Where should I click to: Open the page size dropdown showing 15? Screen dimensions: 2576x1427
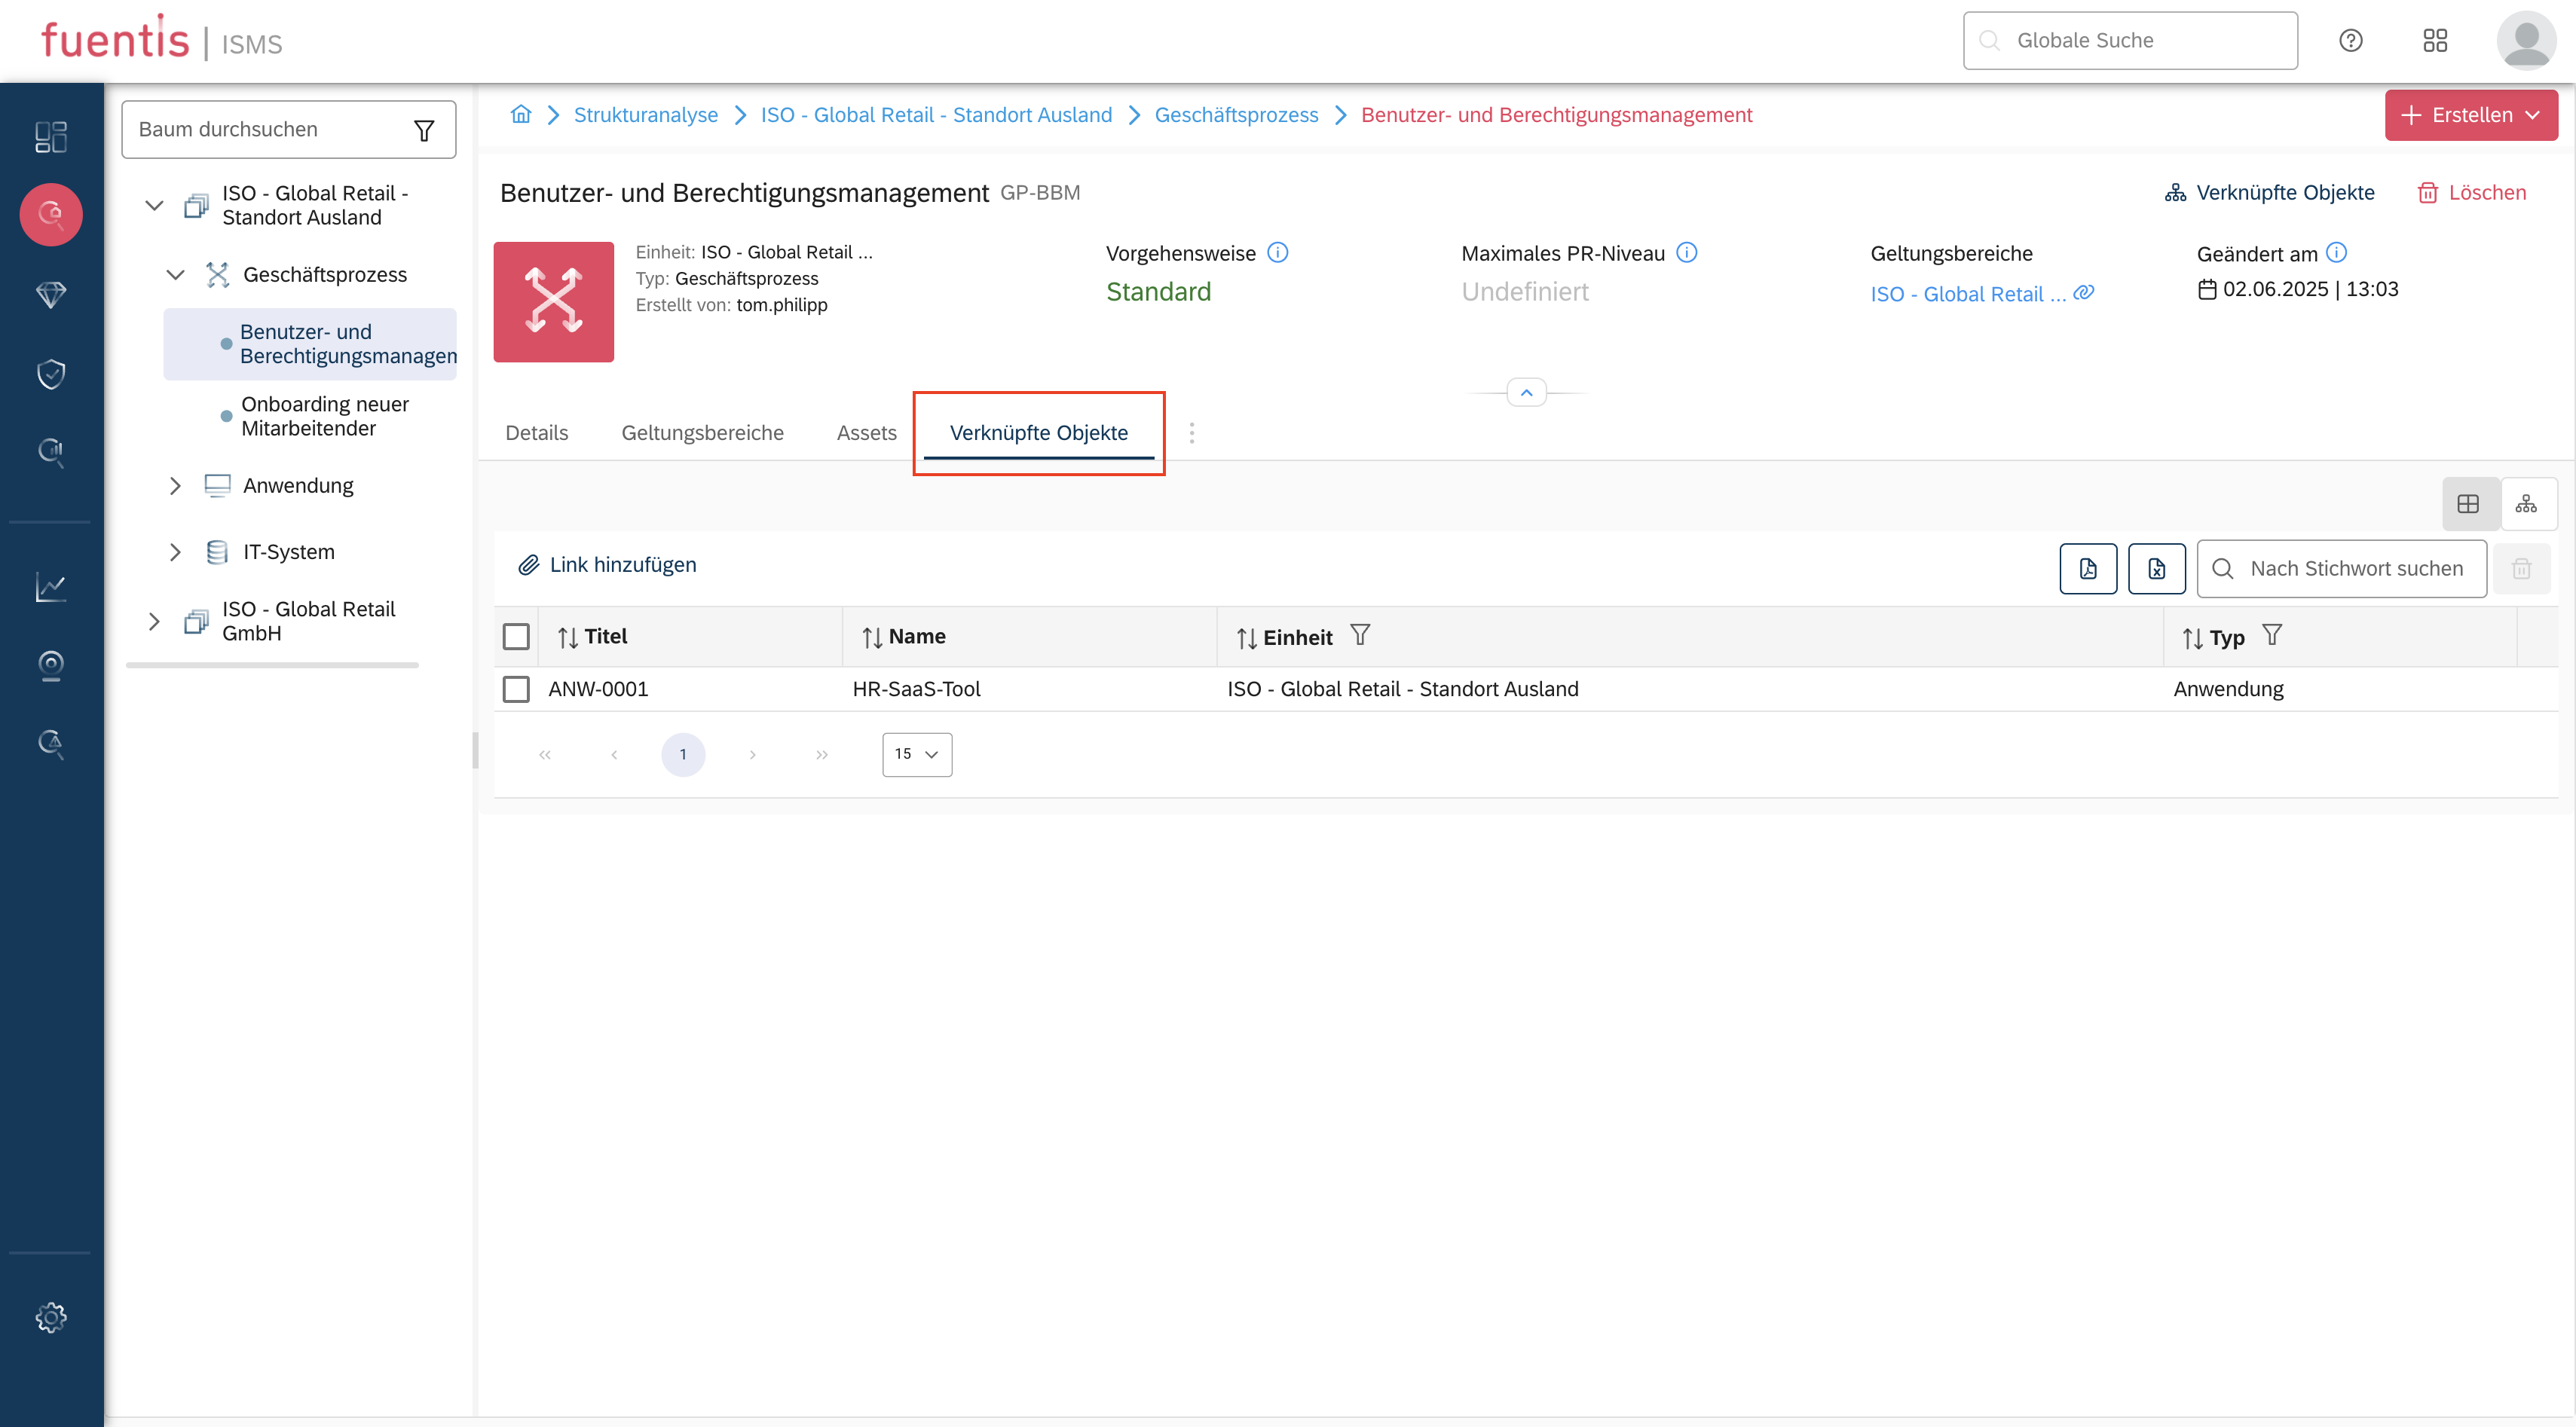coord(916,754)
